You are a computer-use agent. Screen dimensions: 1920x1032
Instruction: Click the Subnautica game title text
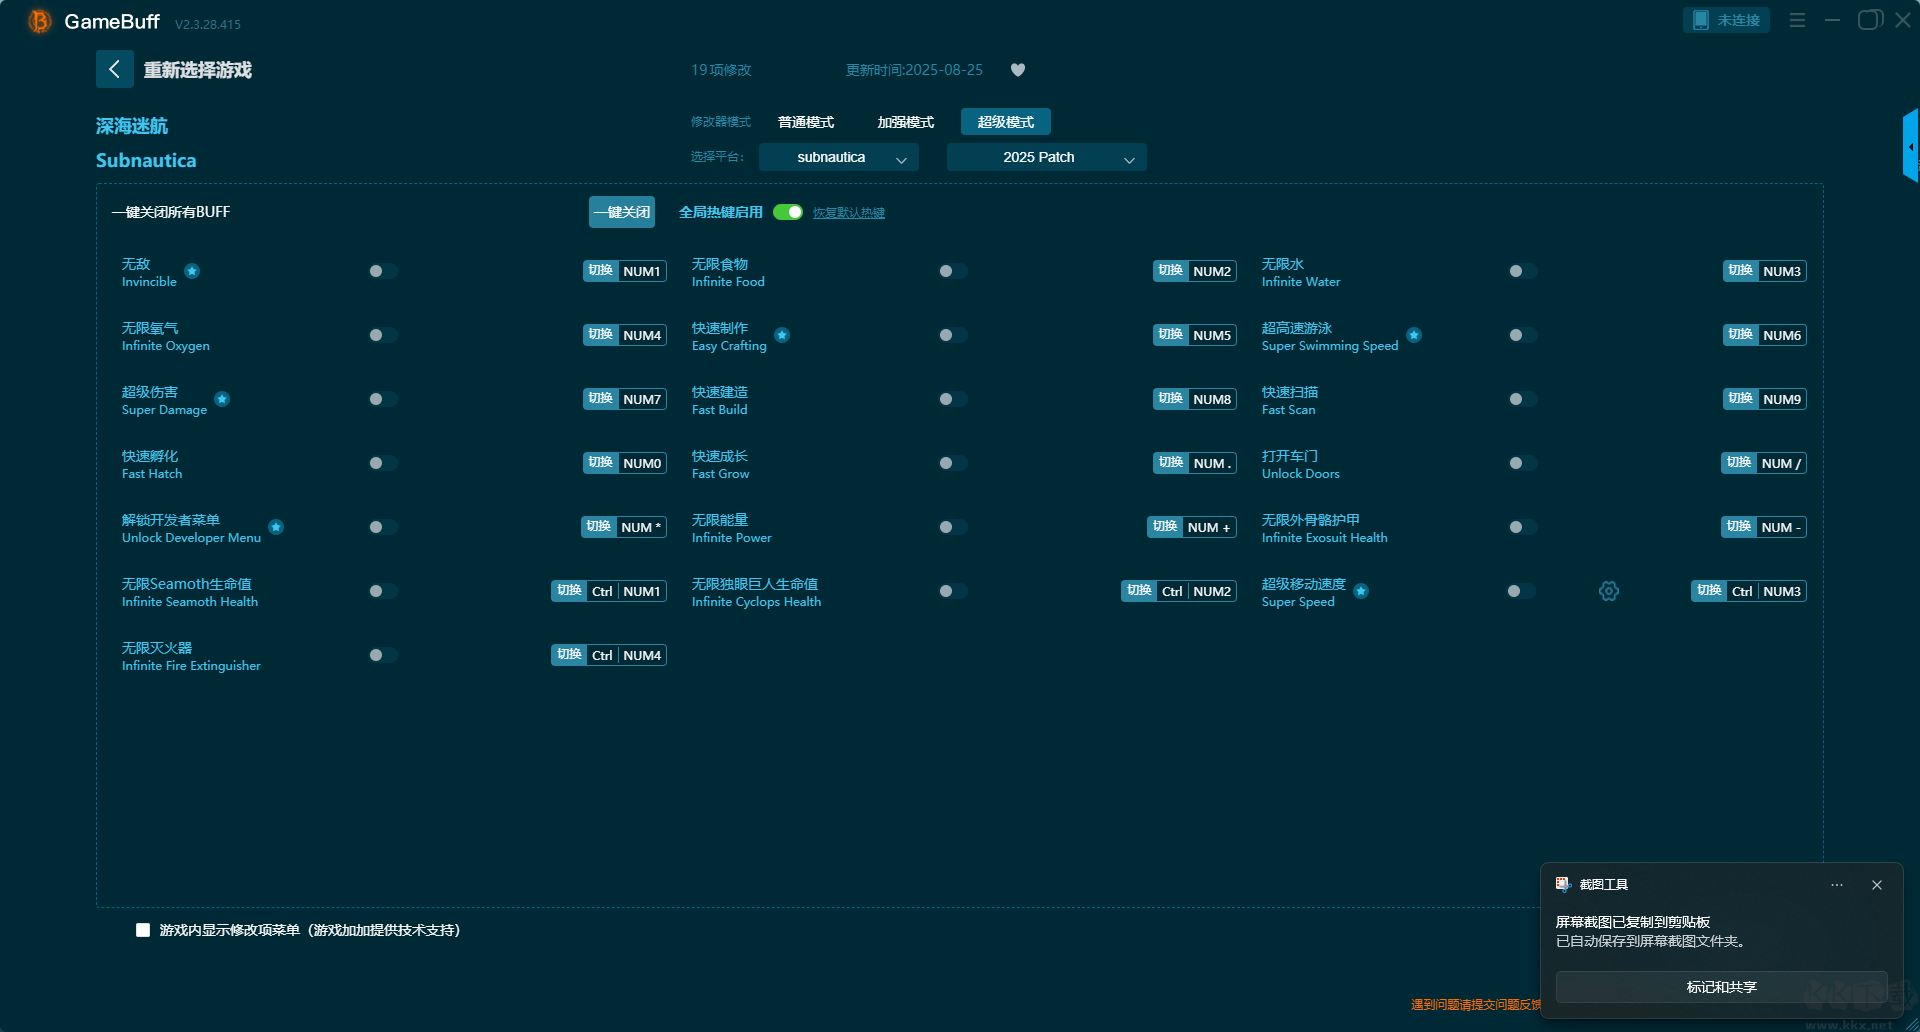click(146, 160)
